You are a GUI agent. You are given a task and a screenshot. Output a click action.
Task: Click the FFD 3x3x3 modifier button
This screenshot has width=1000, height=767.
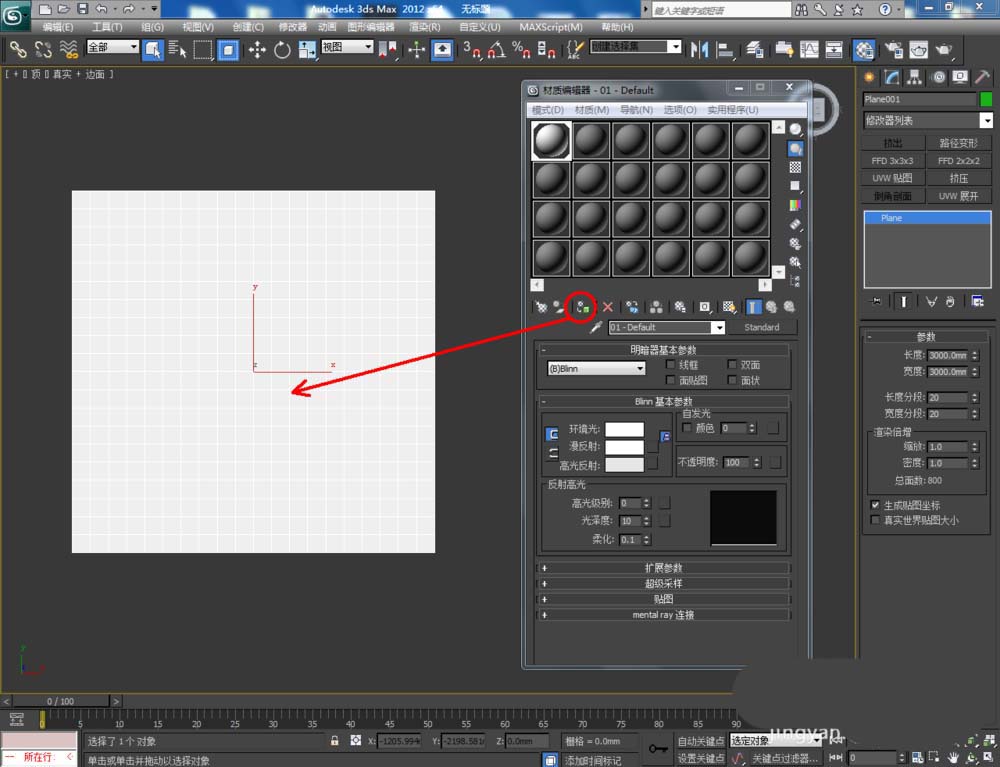click(893, 161)
